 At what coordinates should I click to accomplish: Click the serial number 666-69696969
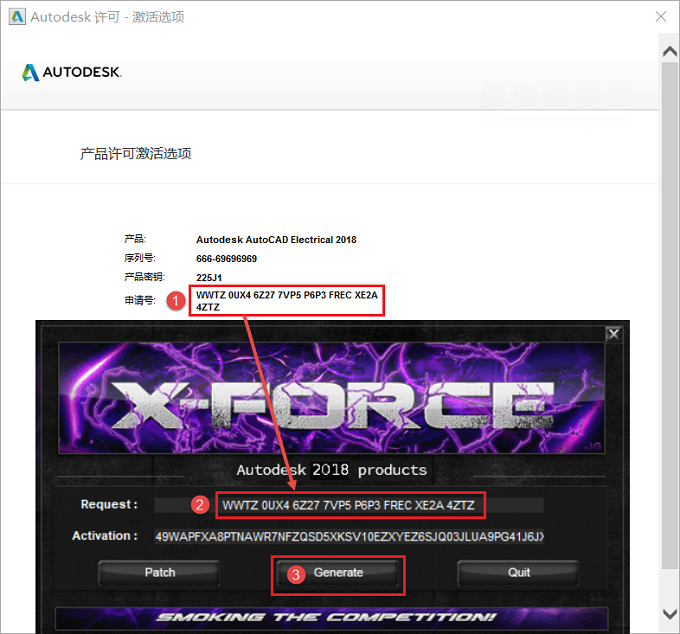click(226, 259)
